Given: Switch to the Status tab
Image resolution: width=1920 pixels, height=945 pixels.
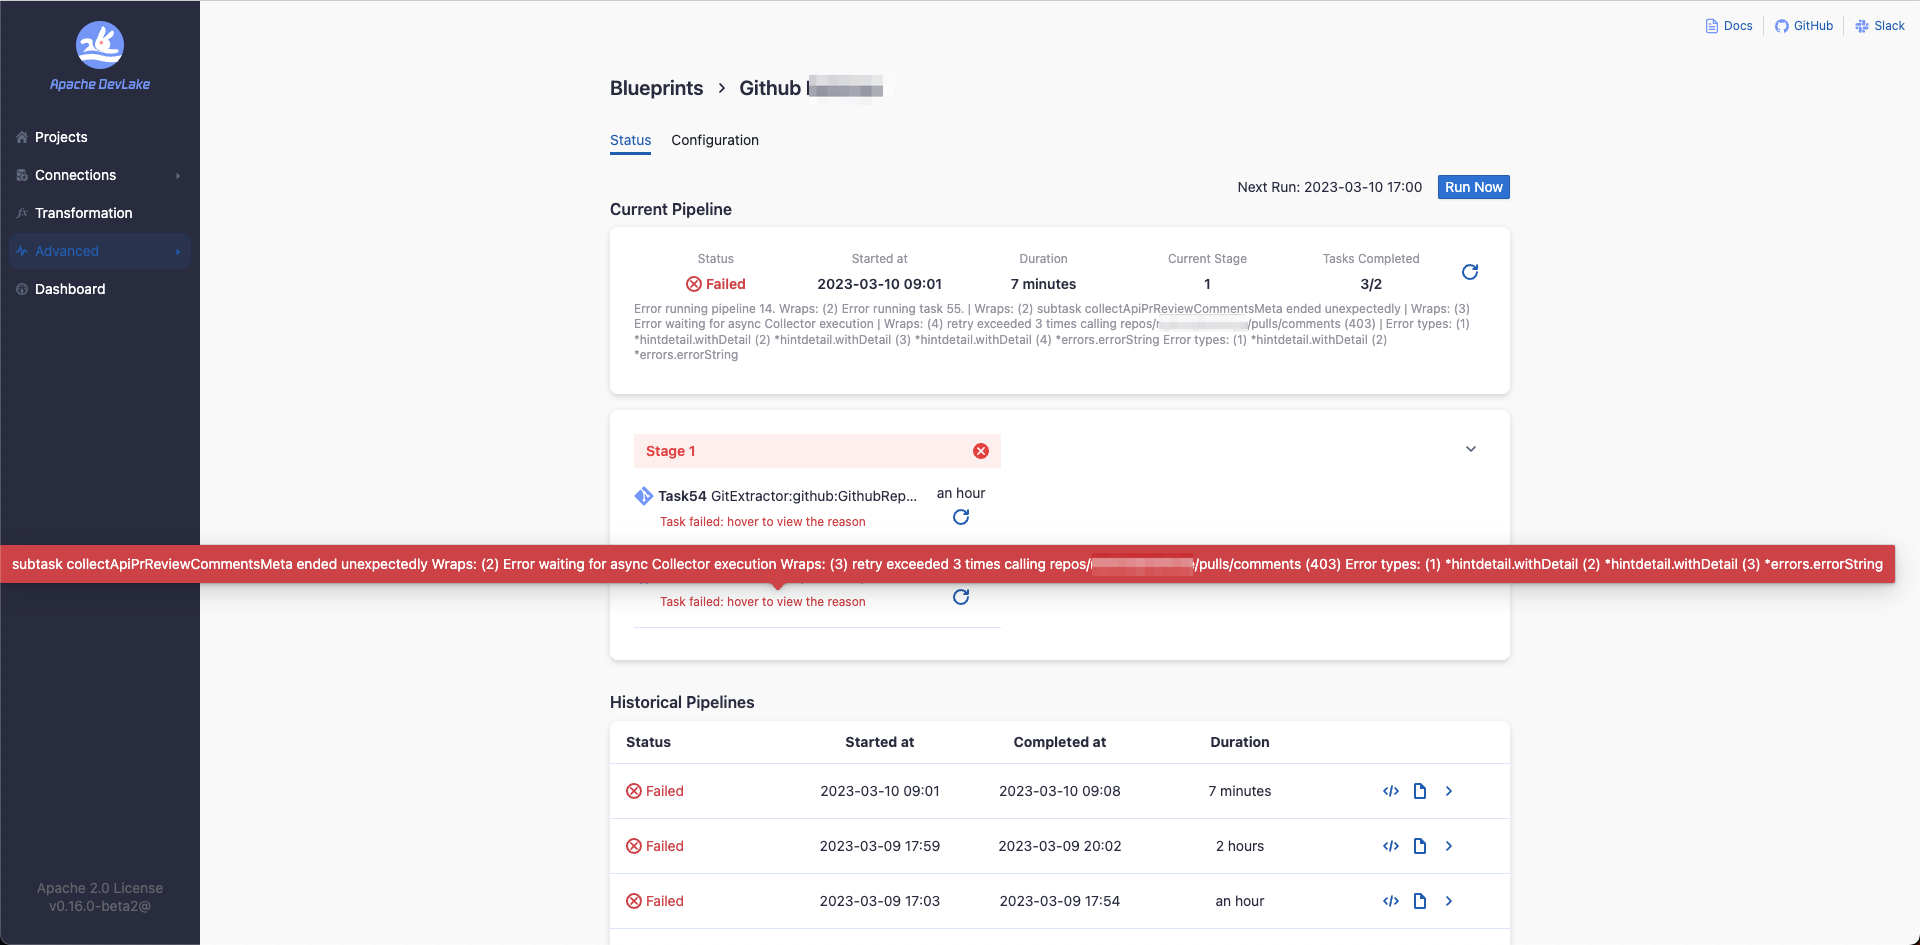Looking at the screenshot, I should [630, 140].
